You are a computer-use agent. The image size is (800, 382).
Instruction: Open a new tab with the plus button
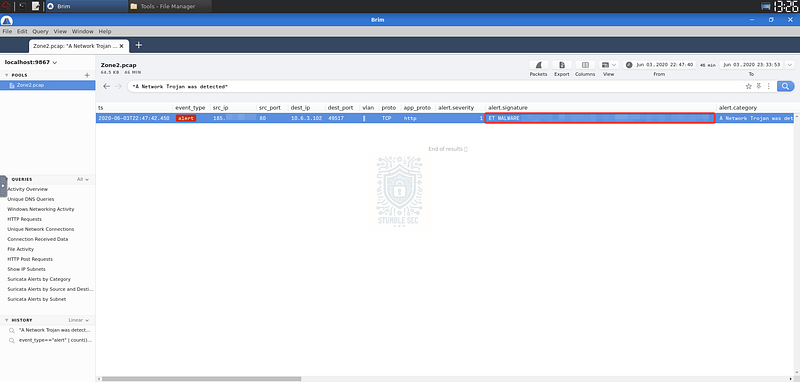point(138,45)
